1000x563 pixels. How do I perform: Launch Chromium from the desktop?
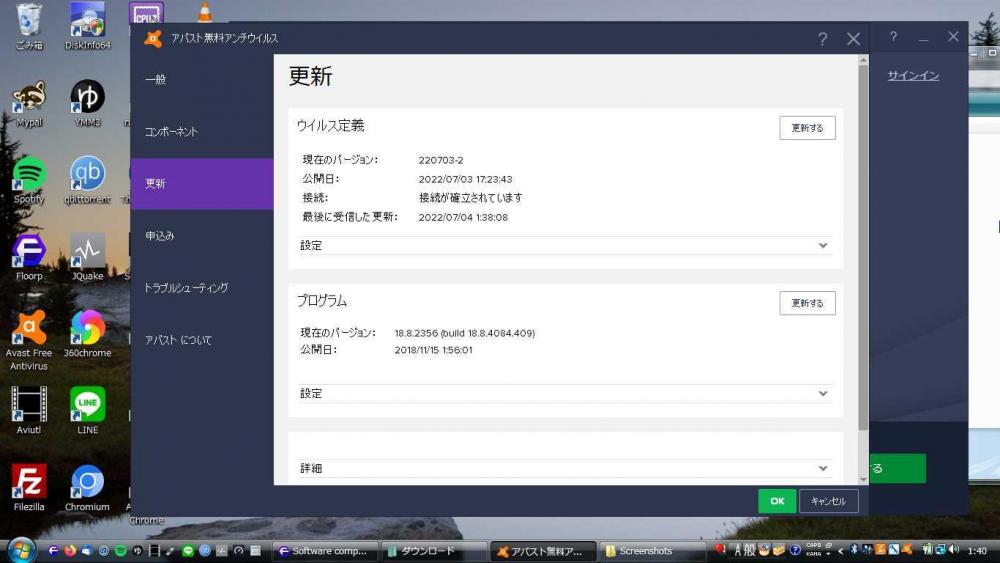pyautogui.click(x=87, y=489)
